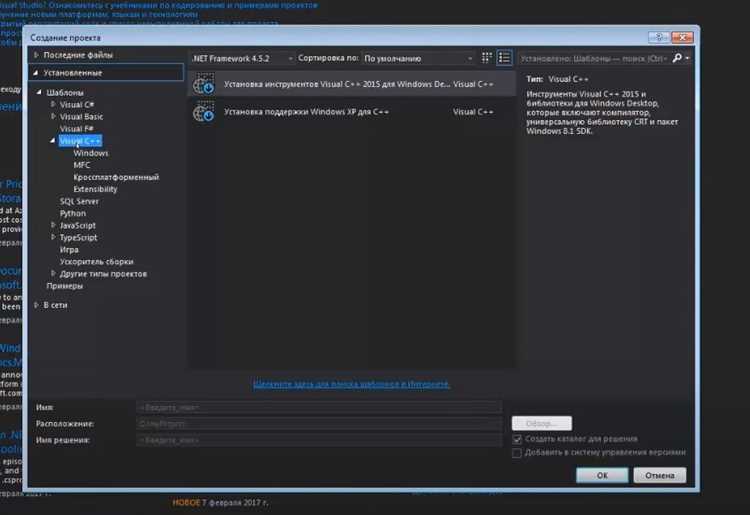Open the link to find templates online
This screenshot has width=750, height=515.
(x=352, y=384)
